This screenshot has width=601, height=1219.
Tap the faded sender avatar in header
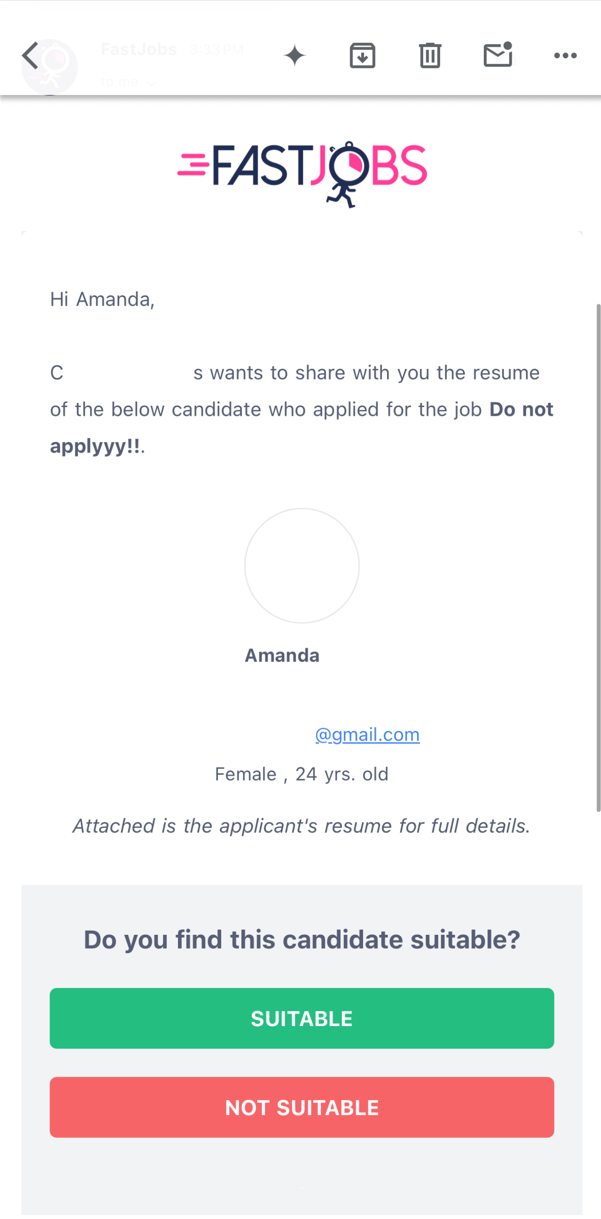coord(50,67)
